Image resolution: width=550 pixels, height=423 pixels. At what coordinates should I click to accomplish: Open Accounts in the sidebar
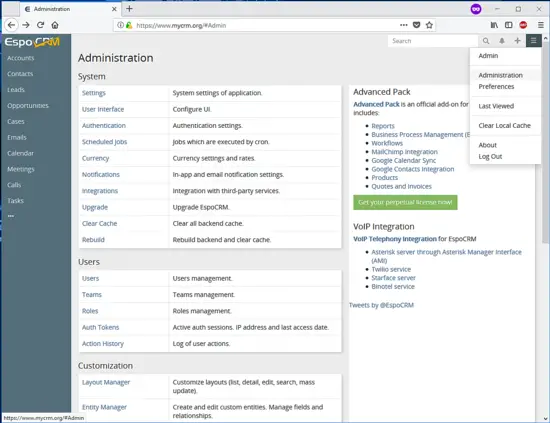coord(21,58)
